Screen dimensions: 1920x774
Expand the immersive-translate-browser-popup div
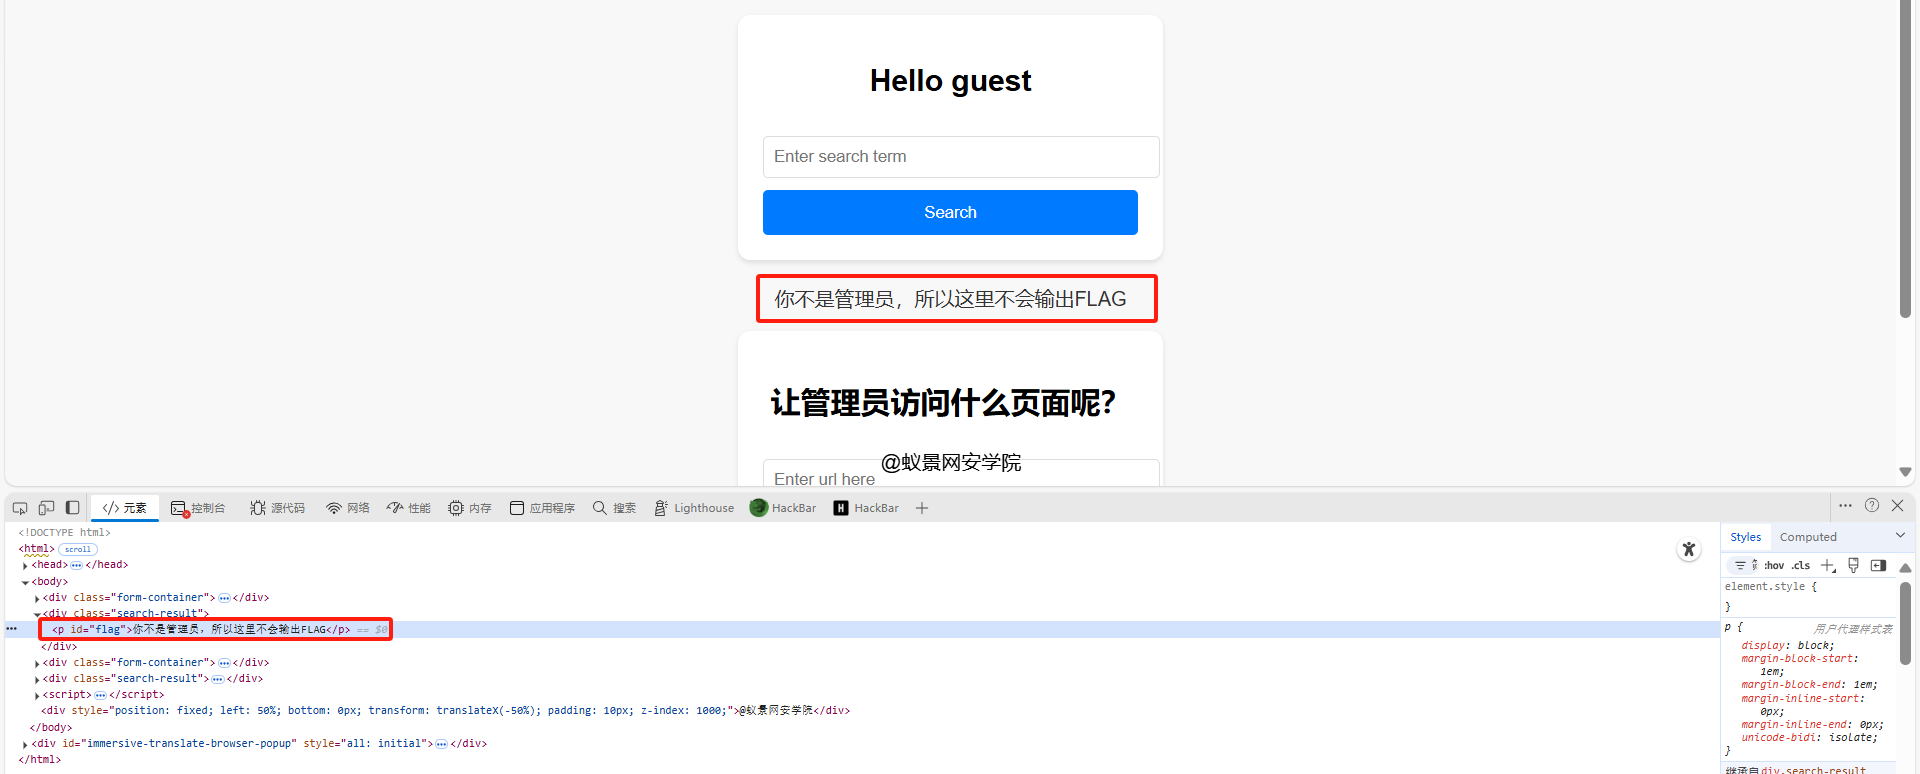25,744
